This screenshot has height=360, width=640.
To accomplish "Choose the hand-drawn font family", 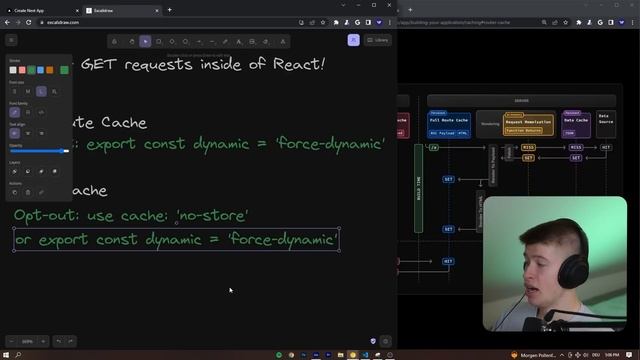I will [14, 112].
